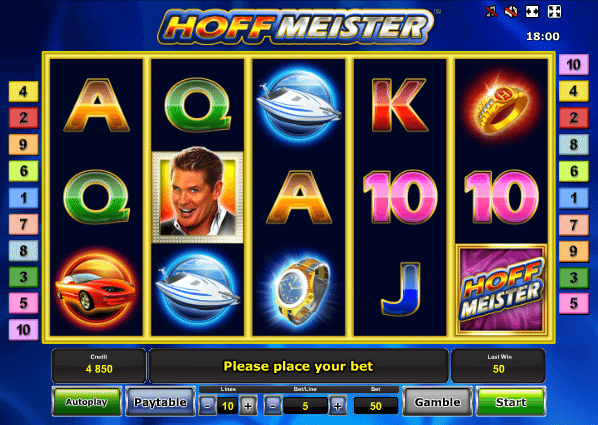Screen dimensions: 598x425
Task: Toggle the music mute icon
Action: click(491, 11)
